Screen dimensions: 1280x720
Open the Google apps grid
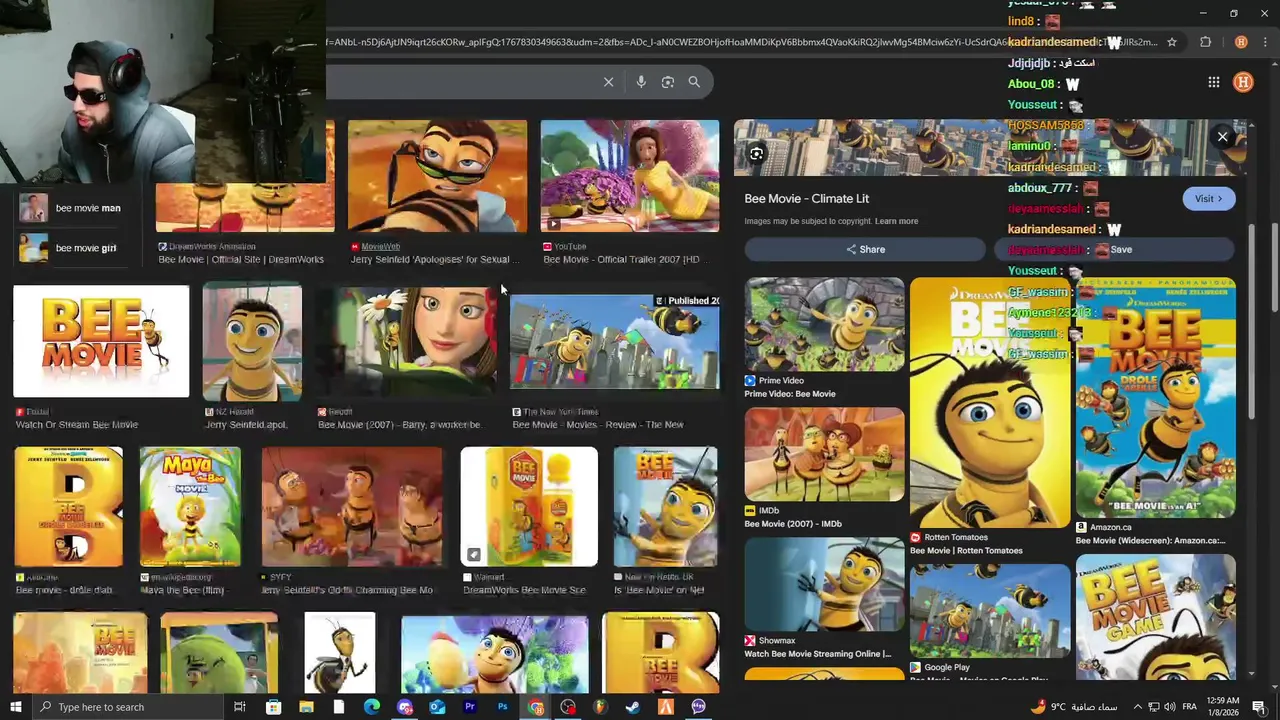(1213, 82)
